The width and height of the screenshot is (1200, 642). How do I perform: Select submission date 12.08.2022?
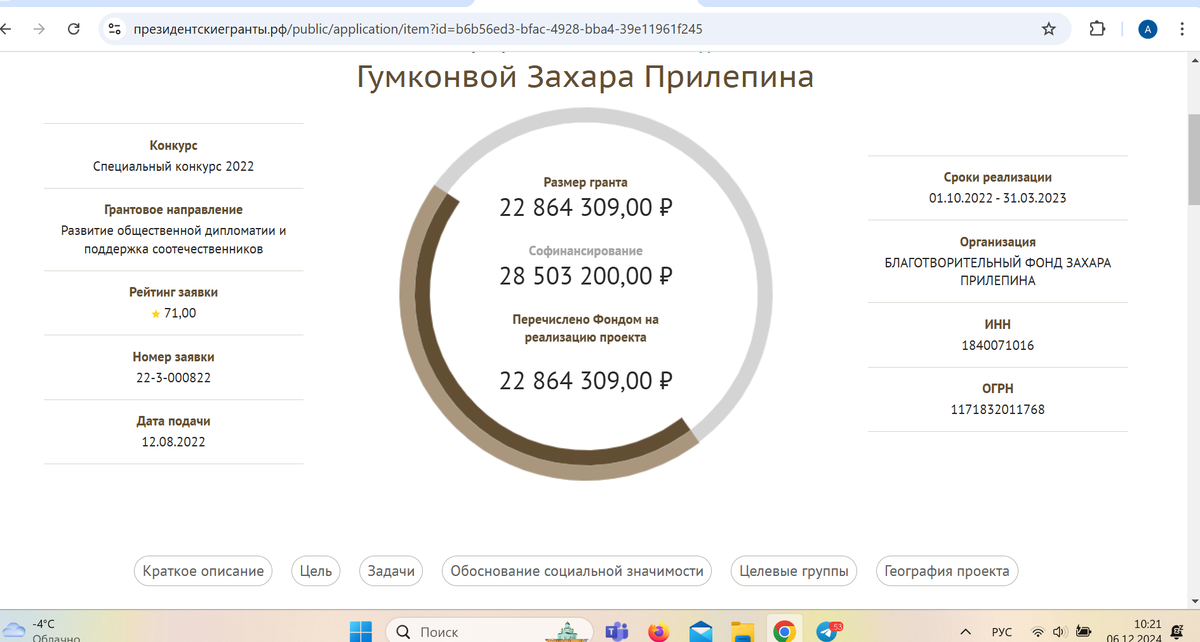(x=173, y=441)
